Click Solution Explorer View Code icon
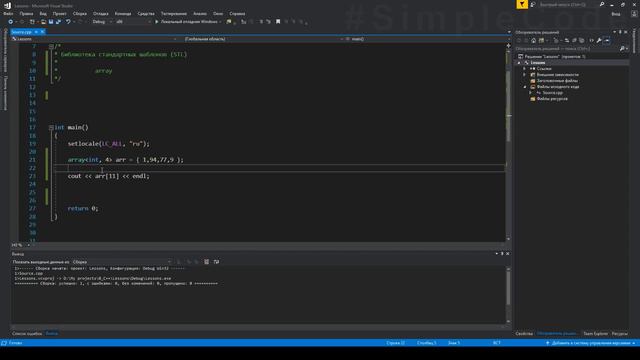The image size is (640, 360). pyautogui.click(x=591, y=40)
